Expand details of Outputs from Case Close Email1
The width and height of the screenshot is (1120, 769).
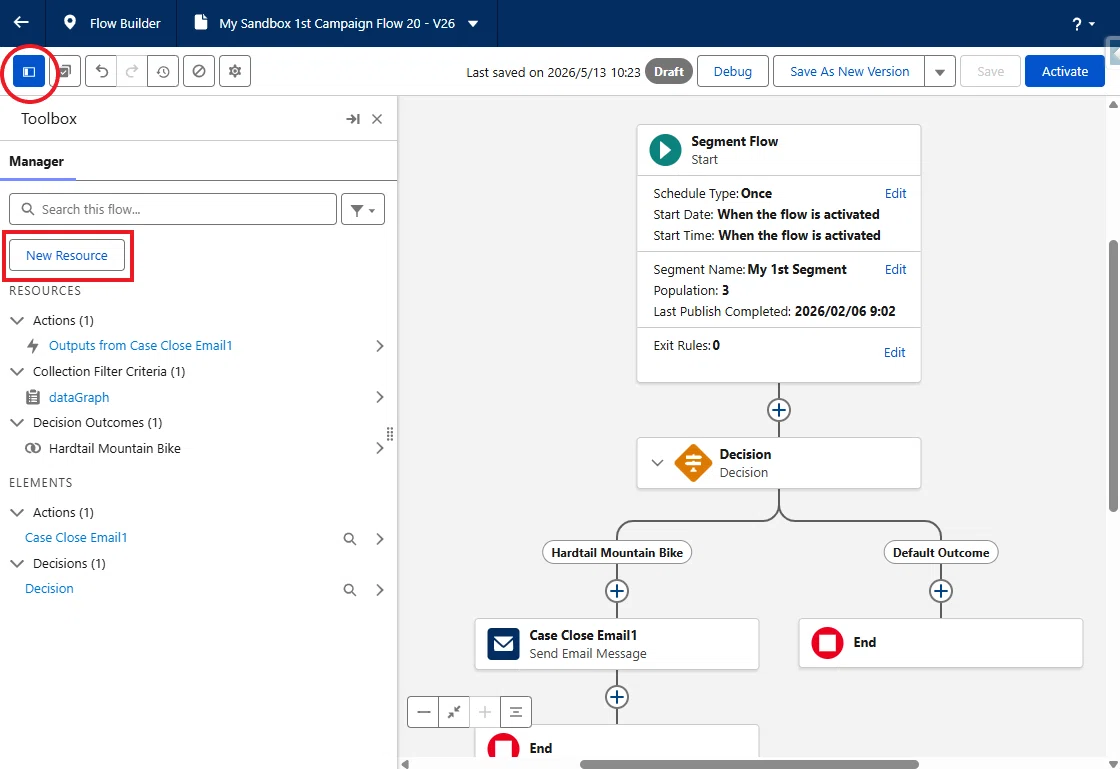(380, 346)
